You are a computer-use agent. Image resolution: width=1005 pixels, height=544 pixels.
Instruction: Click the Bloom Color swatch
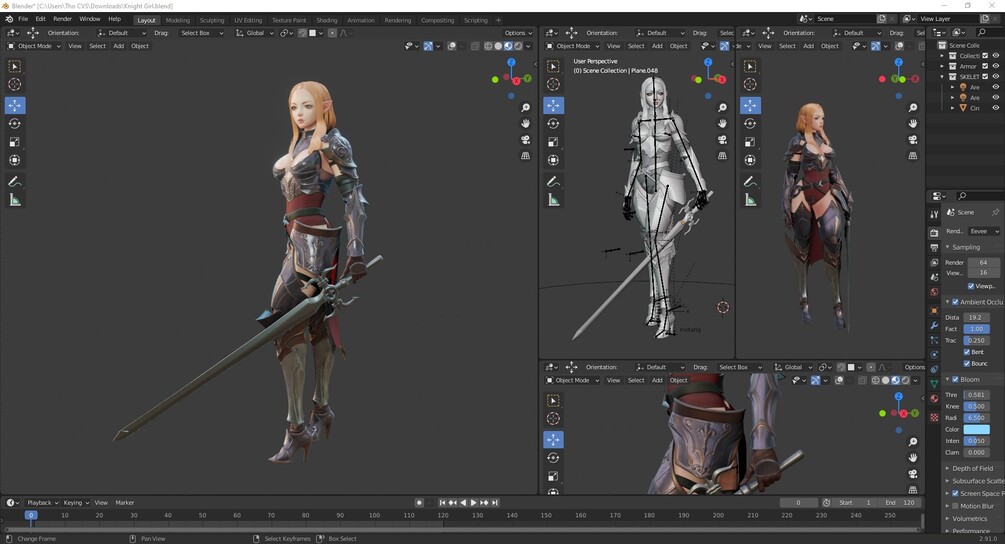pyautogui.click(x=976, y=429)
